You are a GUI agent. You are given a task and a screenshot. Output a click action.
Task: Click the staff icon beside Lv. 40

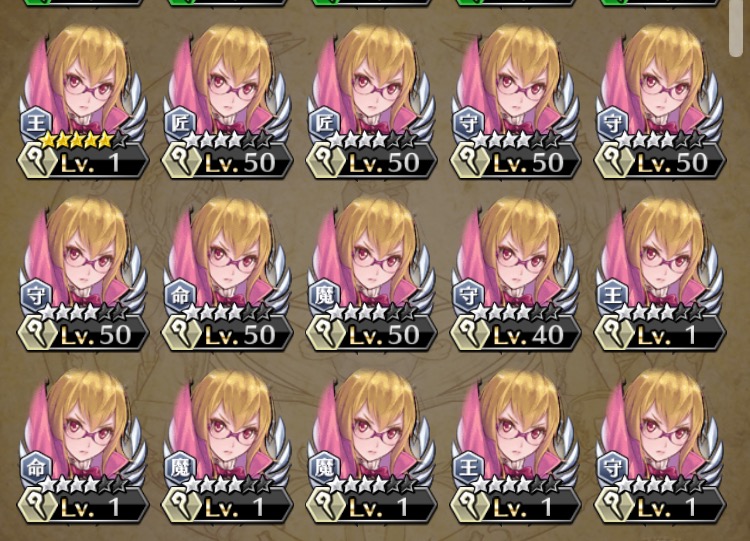pos(469,333)
